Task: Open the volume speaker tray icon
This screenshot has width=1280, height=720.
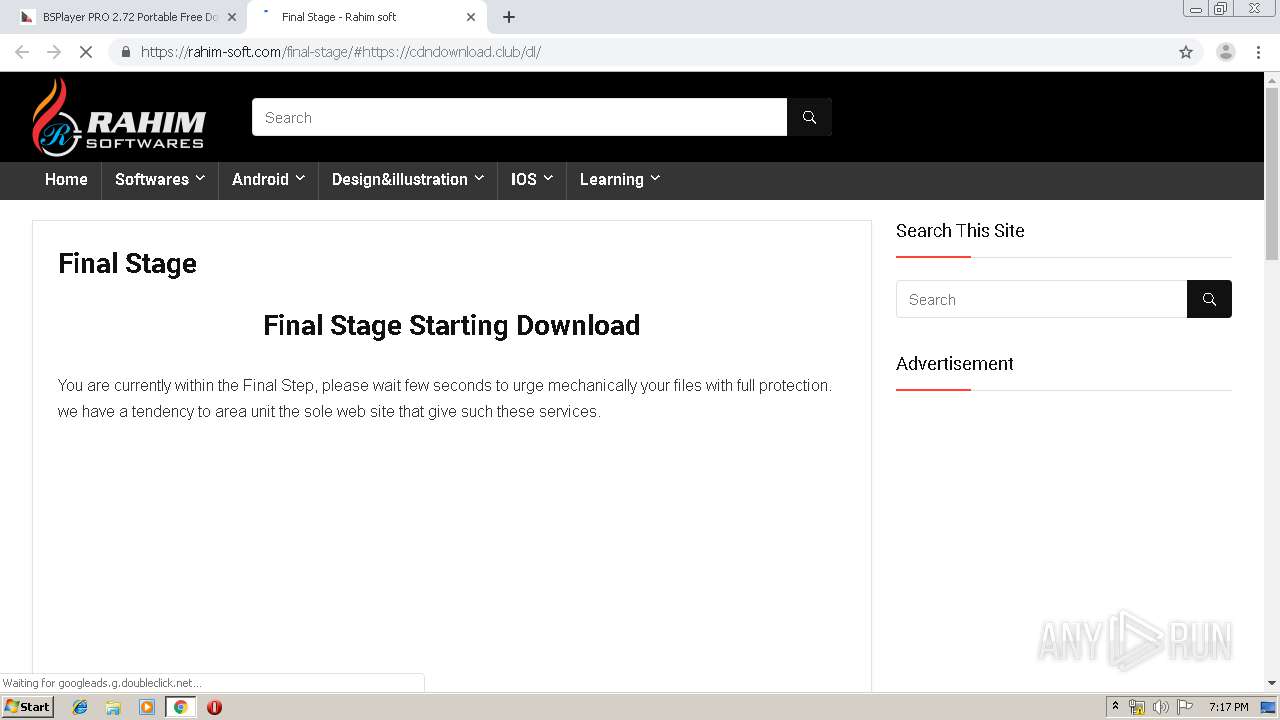Action: point(1160,707)
